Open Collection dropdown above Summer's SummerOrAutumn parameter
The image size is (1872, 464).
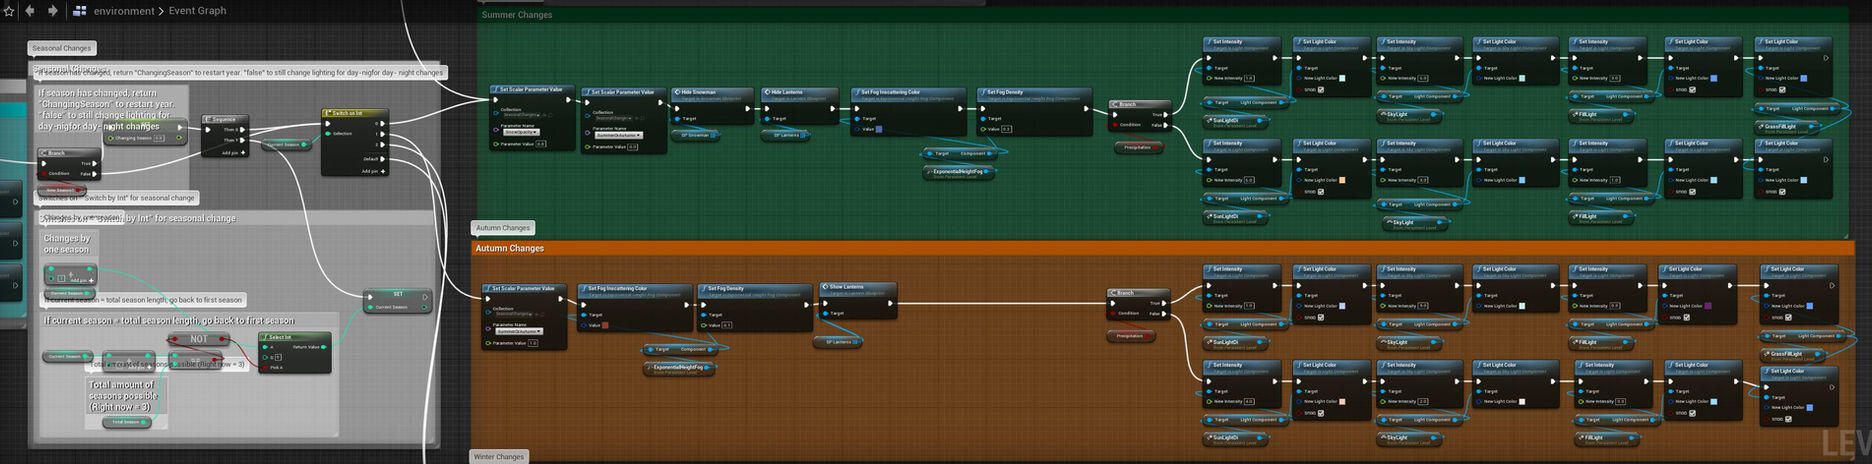click(613, 118)
